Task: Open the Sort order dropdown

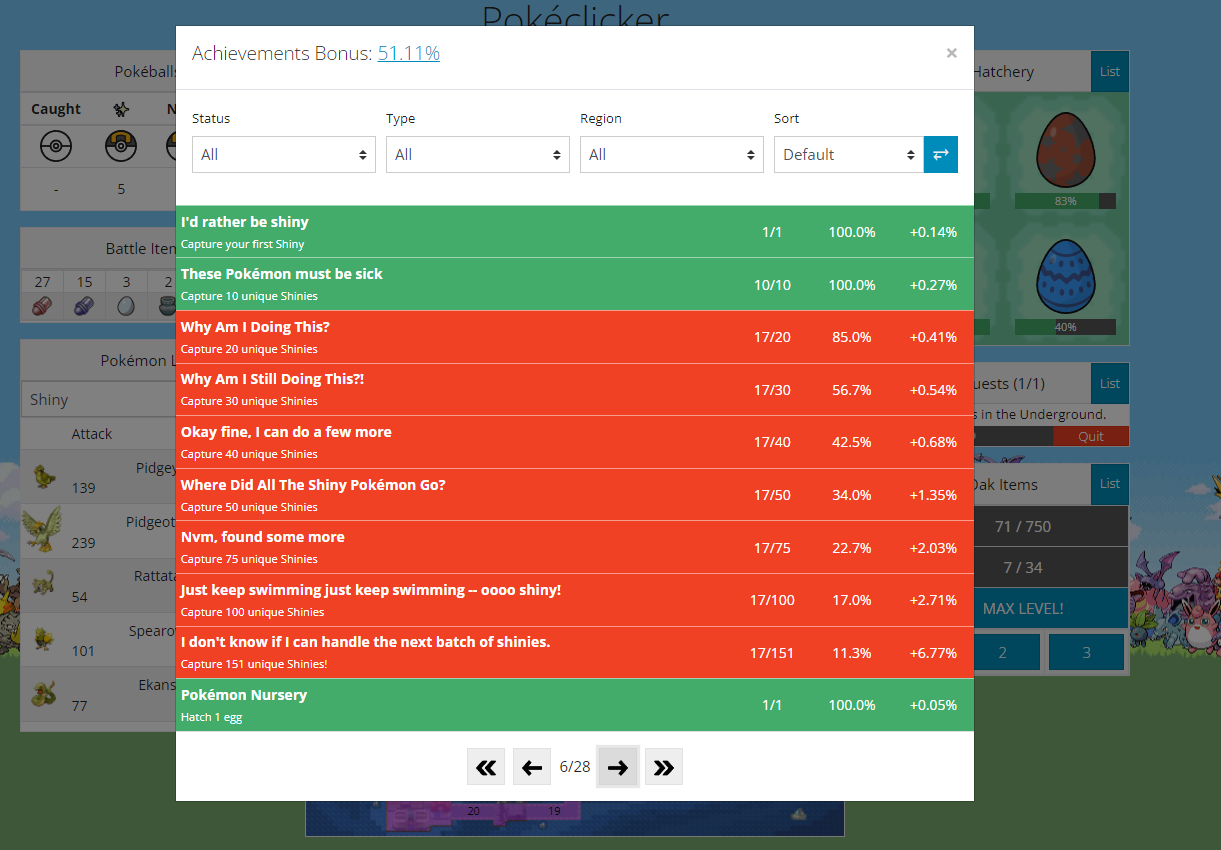Action: (x=848, y=155)
